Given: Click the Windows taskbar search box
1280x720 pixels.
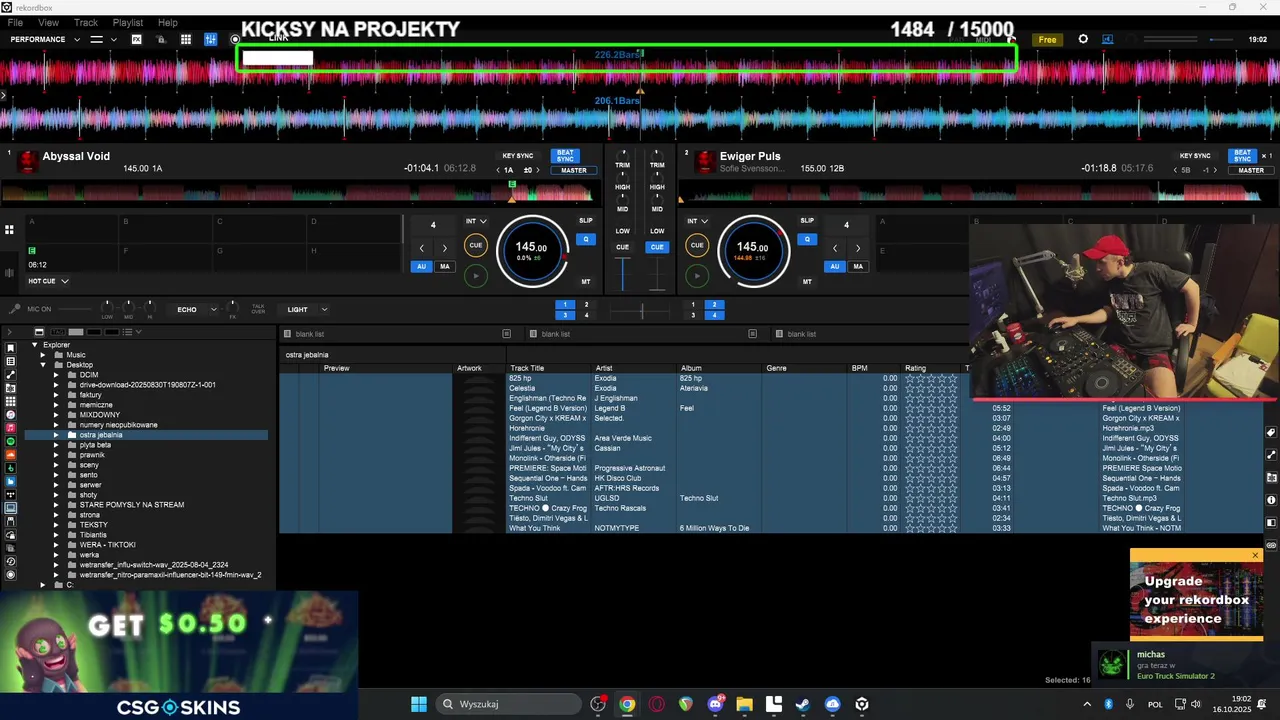Looking at the screenshot, I should click(x=508, y=704).
